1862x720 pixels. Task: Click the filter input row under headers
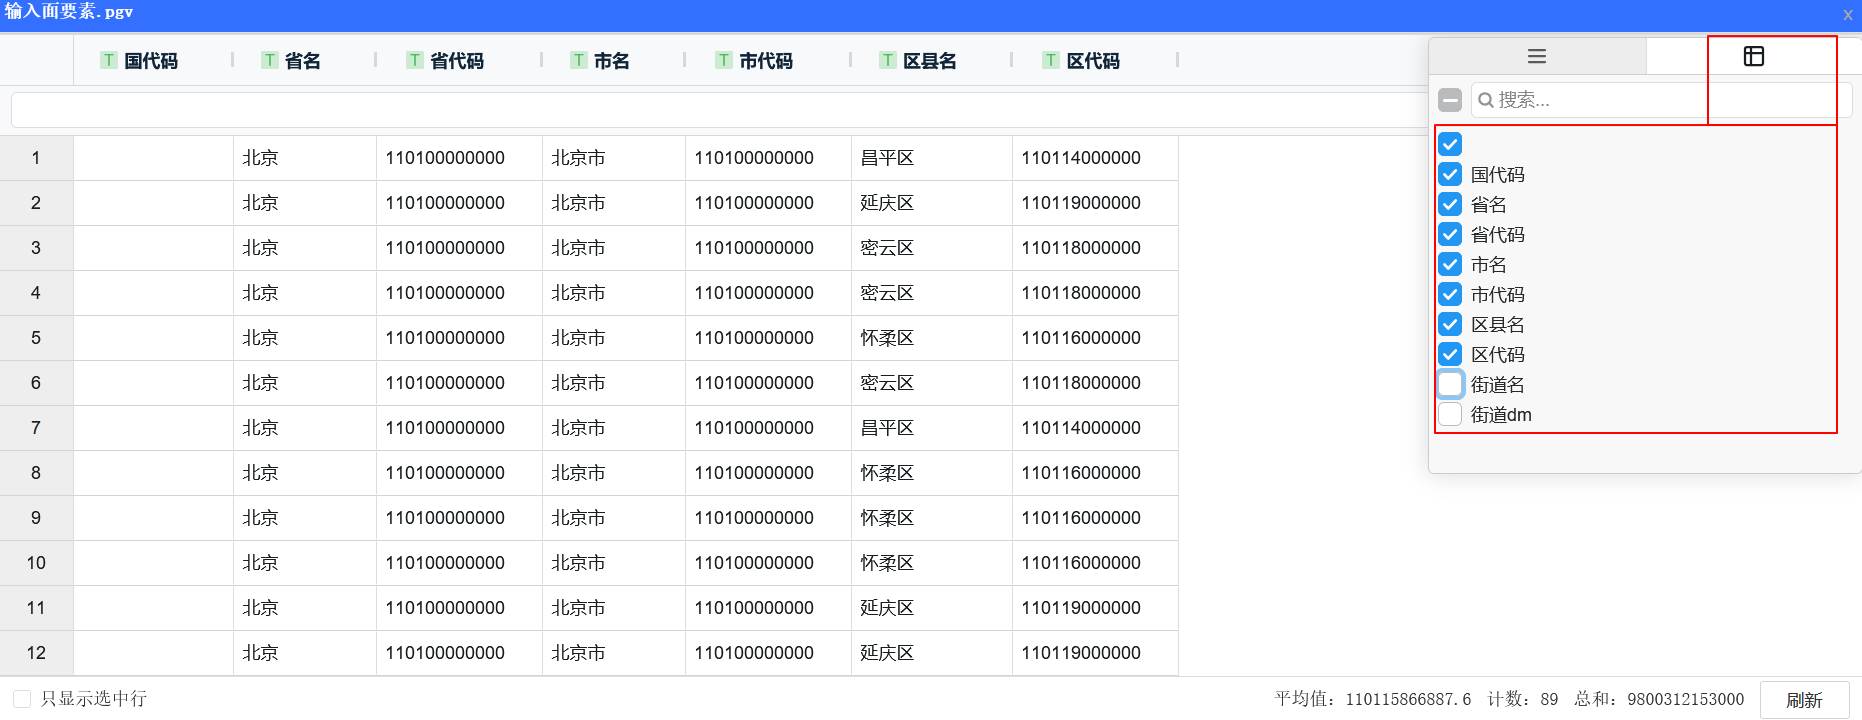click(x=700, y=110)
